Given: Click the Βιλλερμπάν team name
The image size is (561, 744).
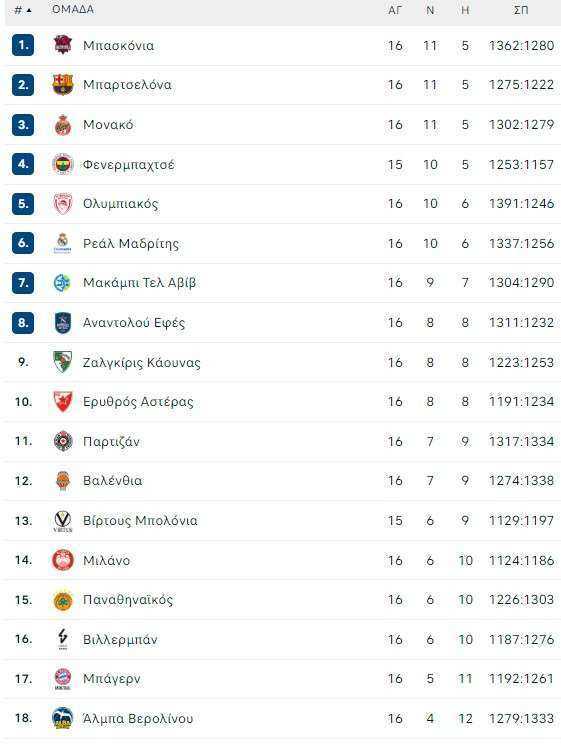Looking at the screenshot, I should 120,640.
